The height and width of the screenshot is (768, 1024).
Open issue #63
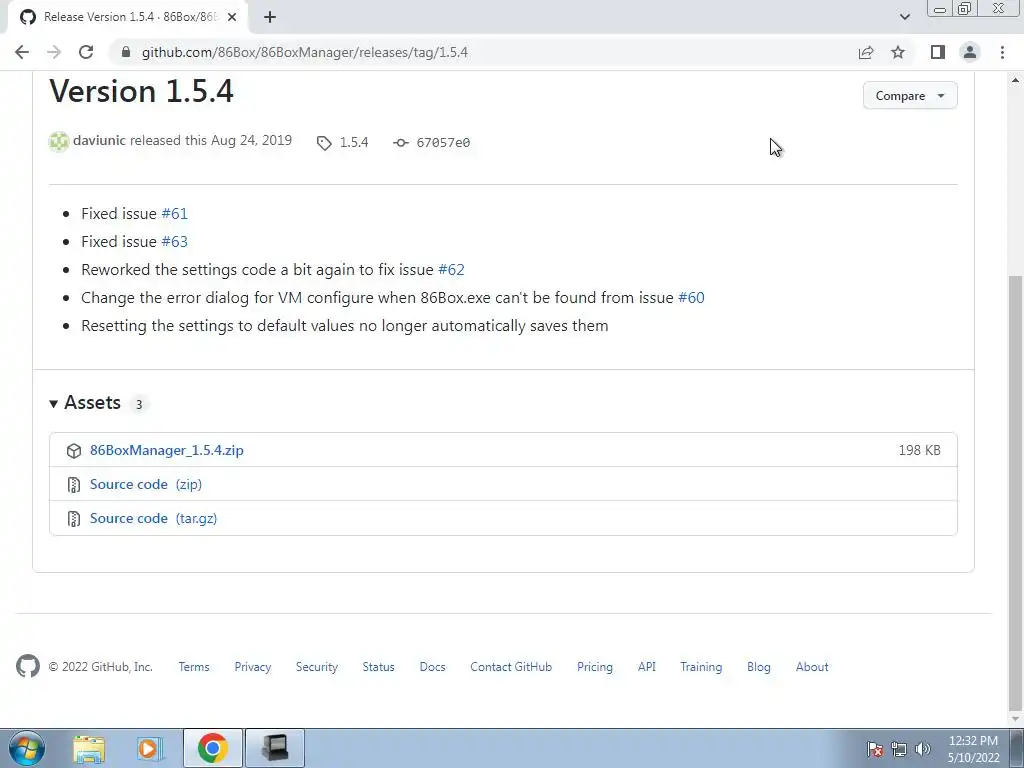pos(174,242)
